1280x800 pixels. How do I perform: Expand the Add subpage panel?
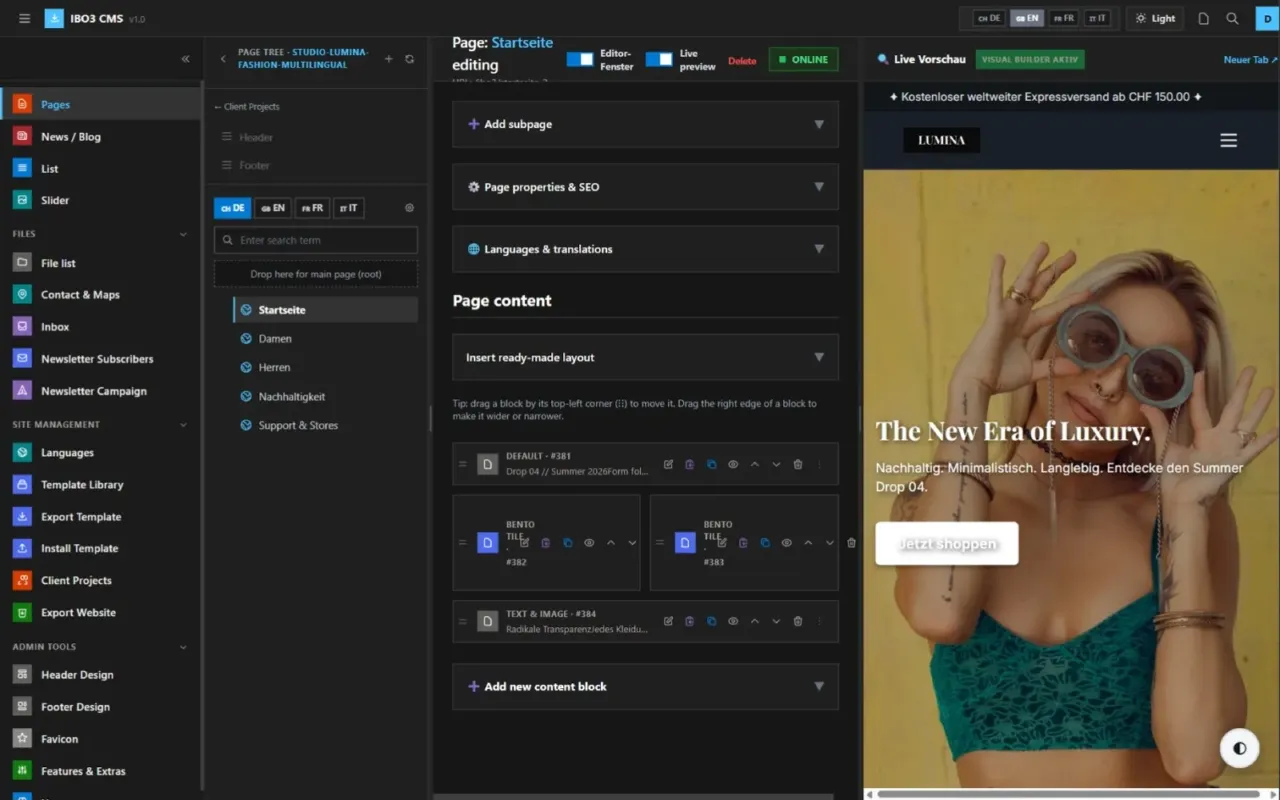click(x=645, y=124)
